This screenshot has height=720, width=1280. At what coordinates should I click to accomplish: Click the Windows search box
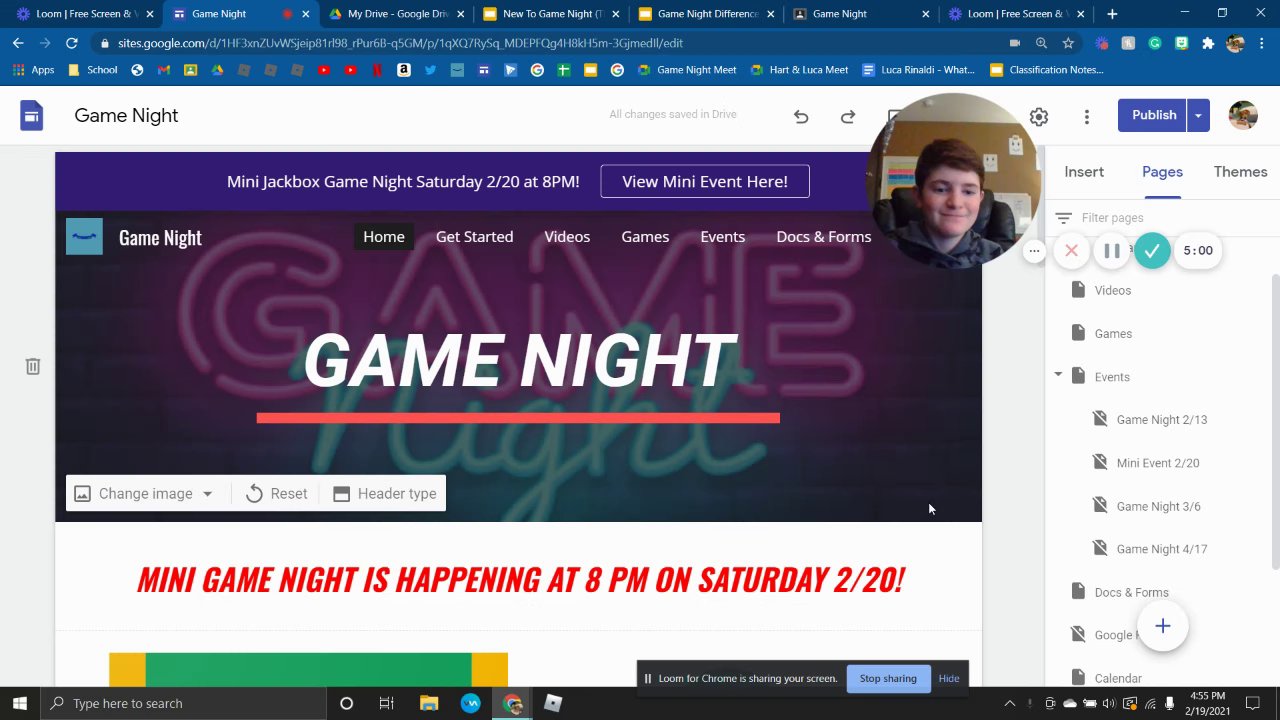(184, 703)
